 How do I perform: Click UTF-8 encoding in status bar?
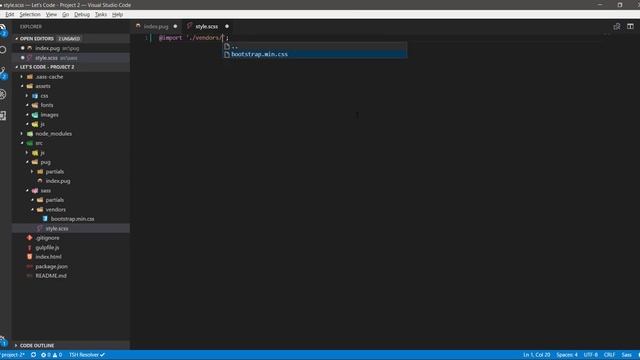(x=591, y=355)
